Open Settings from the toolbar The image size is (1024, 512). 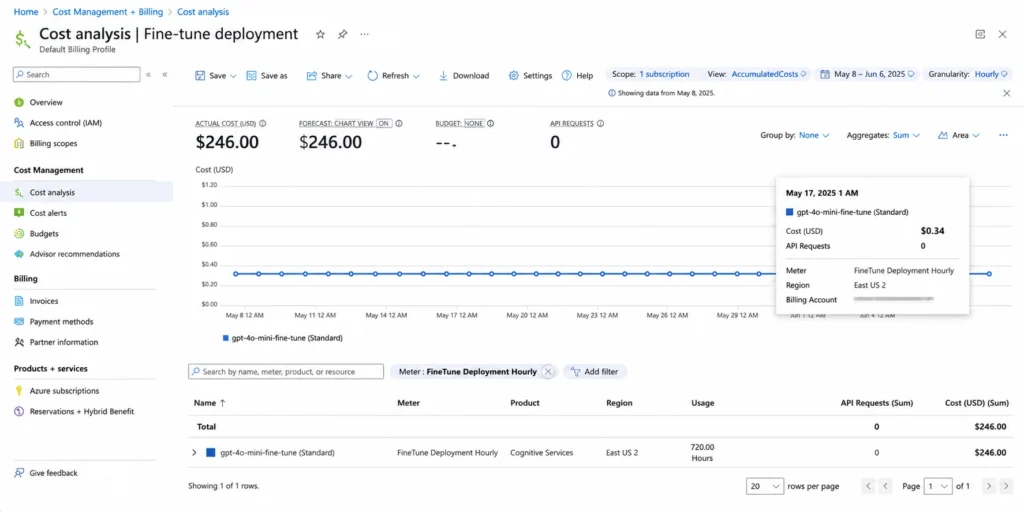530,76
